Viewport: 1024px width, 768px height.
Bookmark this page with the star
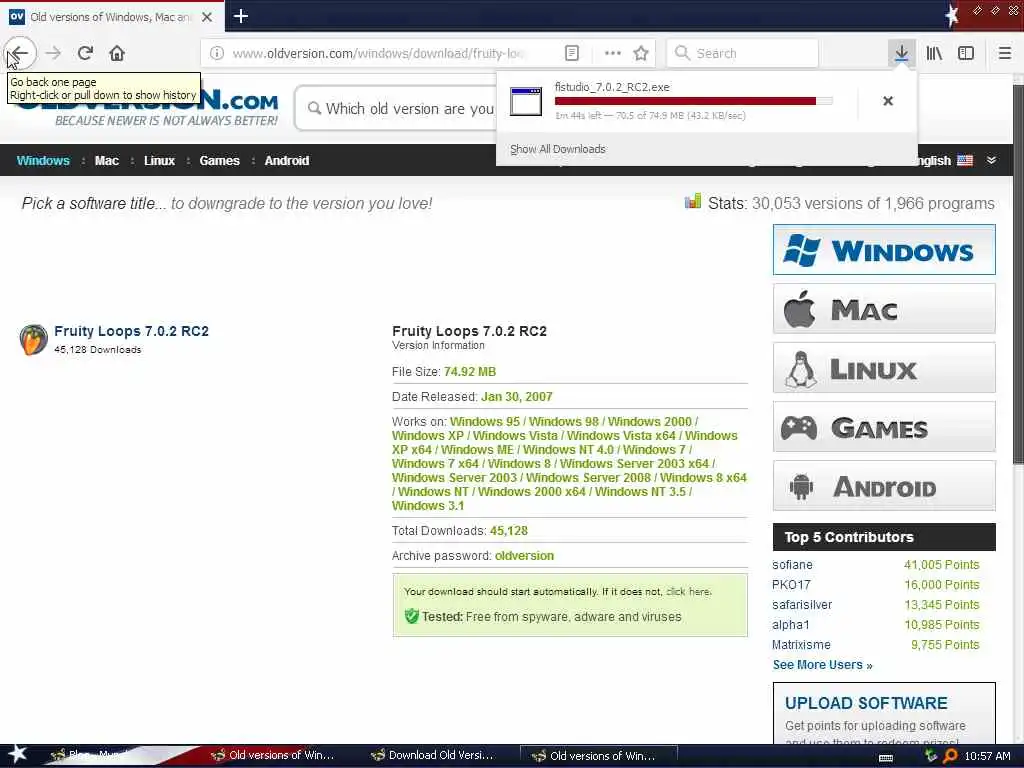coord(641,53)
